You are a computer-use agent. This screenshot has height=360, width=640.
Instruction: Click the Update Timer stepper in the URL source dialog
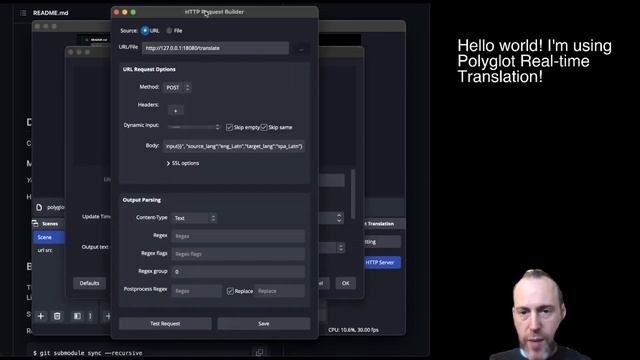(339, 218)
